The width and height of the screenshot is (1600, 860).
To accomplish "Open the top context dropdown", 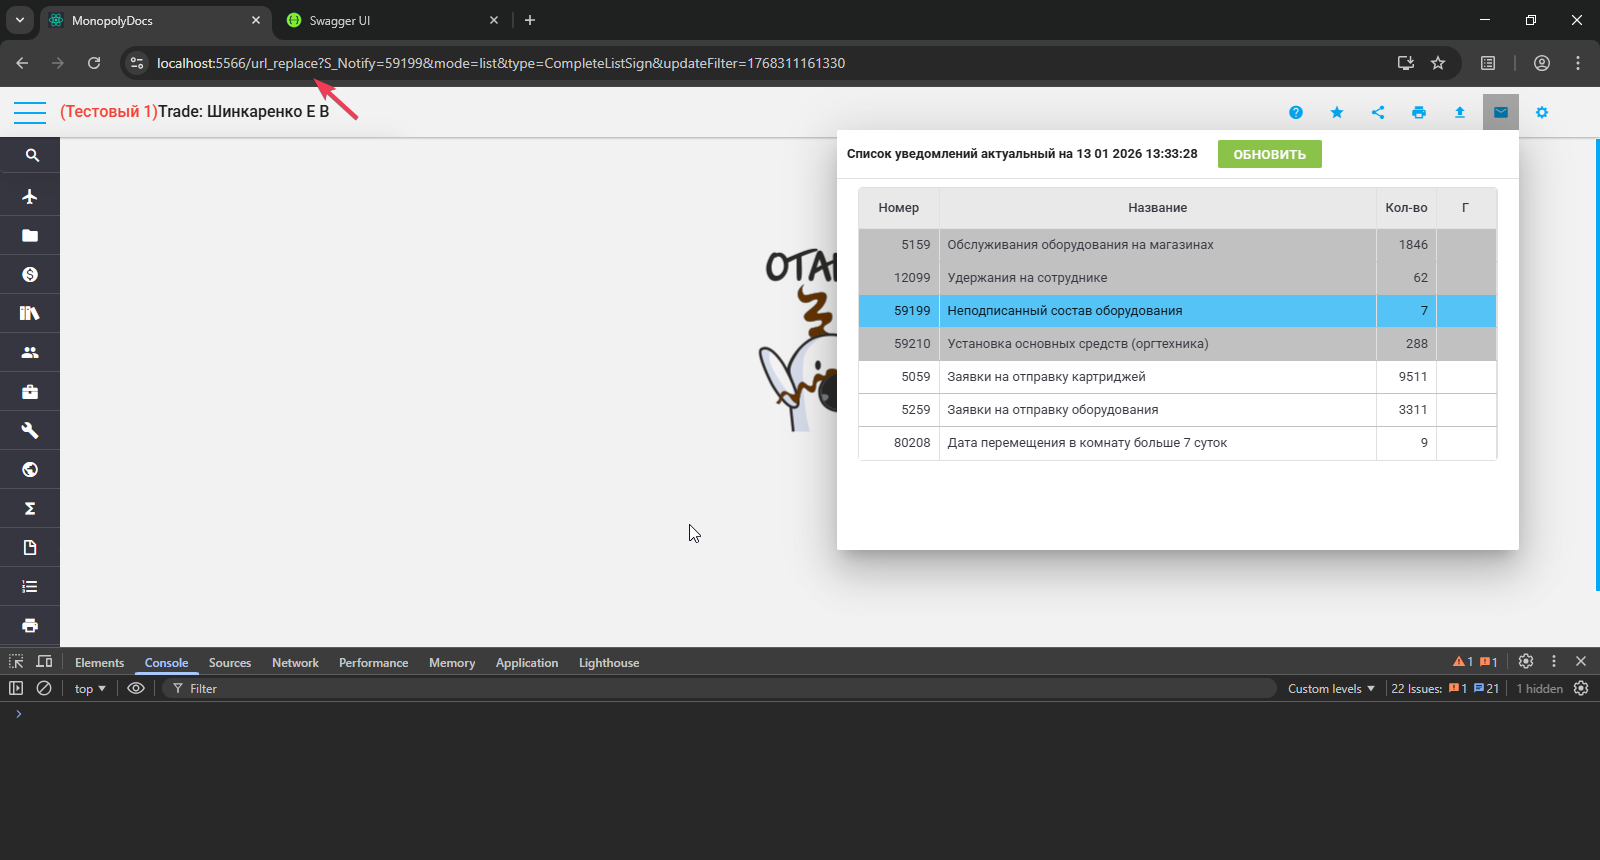I will [x=90, y=689].
